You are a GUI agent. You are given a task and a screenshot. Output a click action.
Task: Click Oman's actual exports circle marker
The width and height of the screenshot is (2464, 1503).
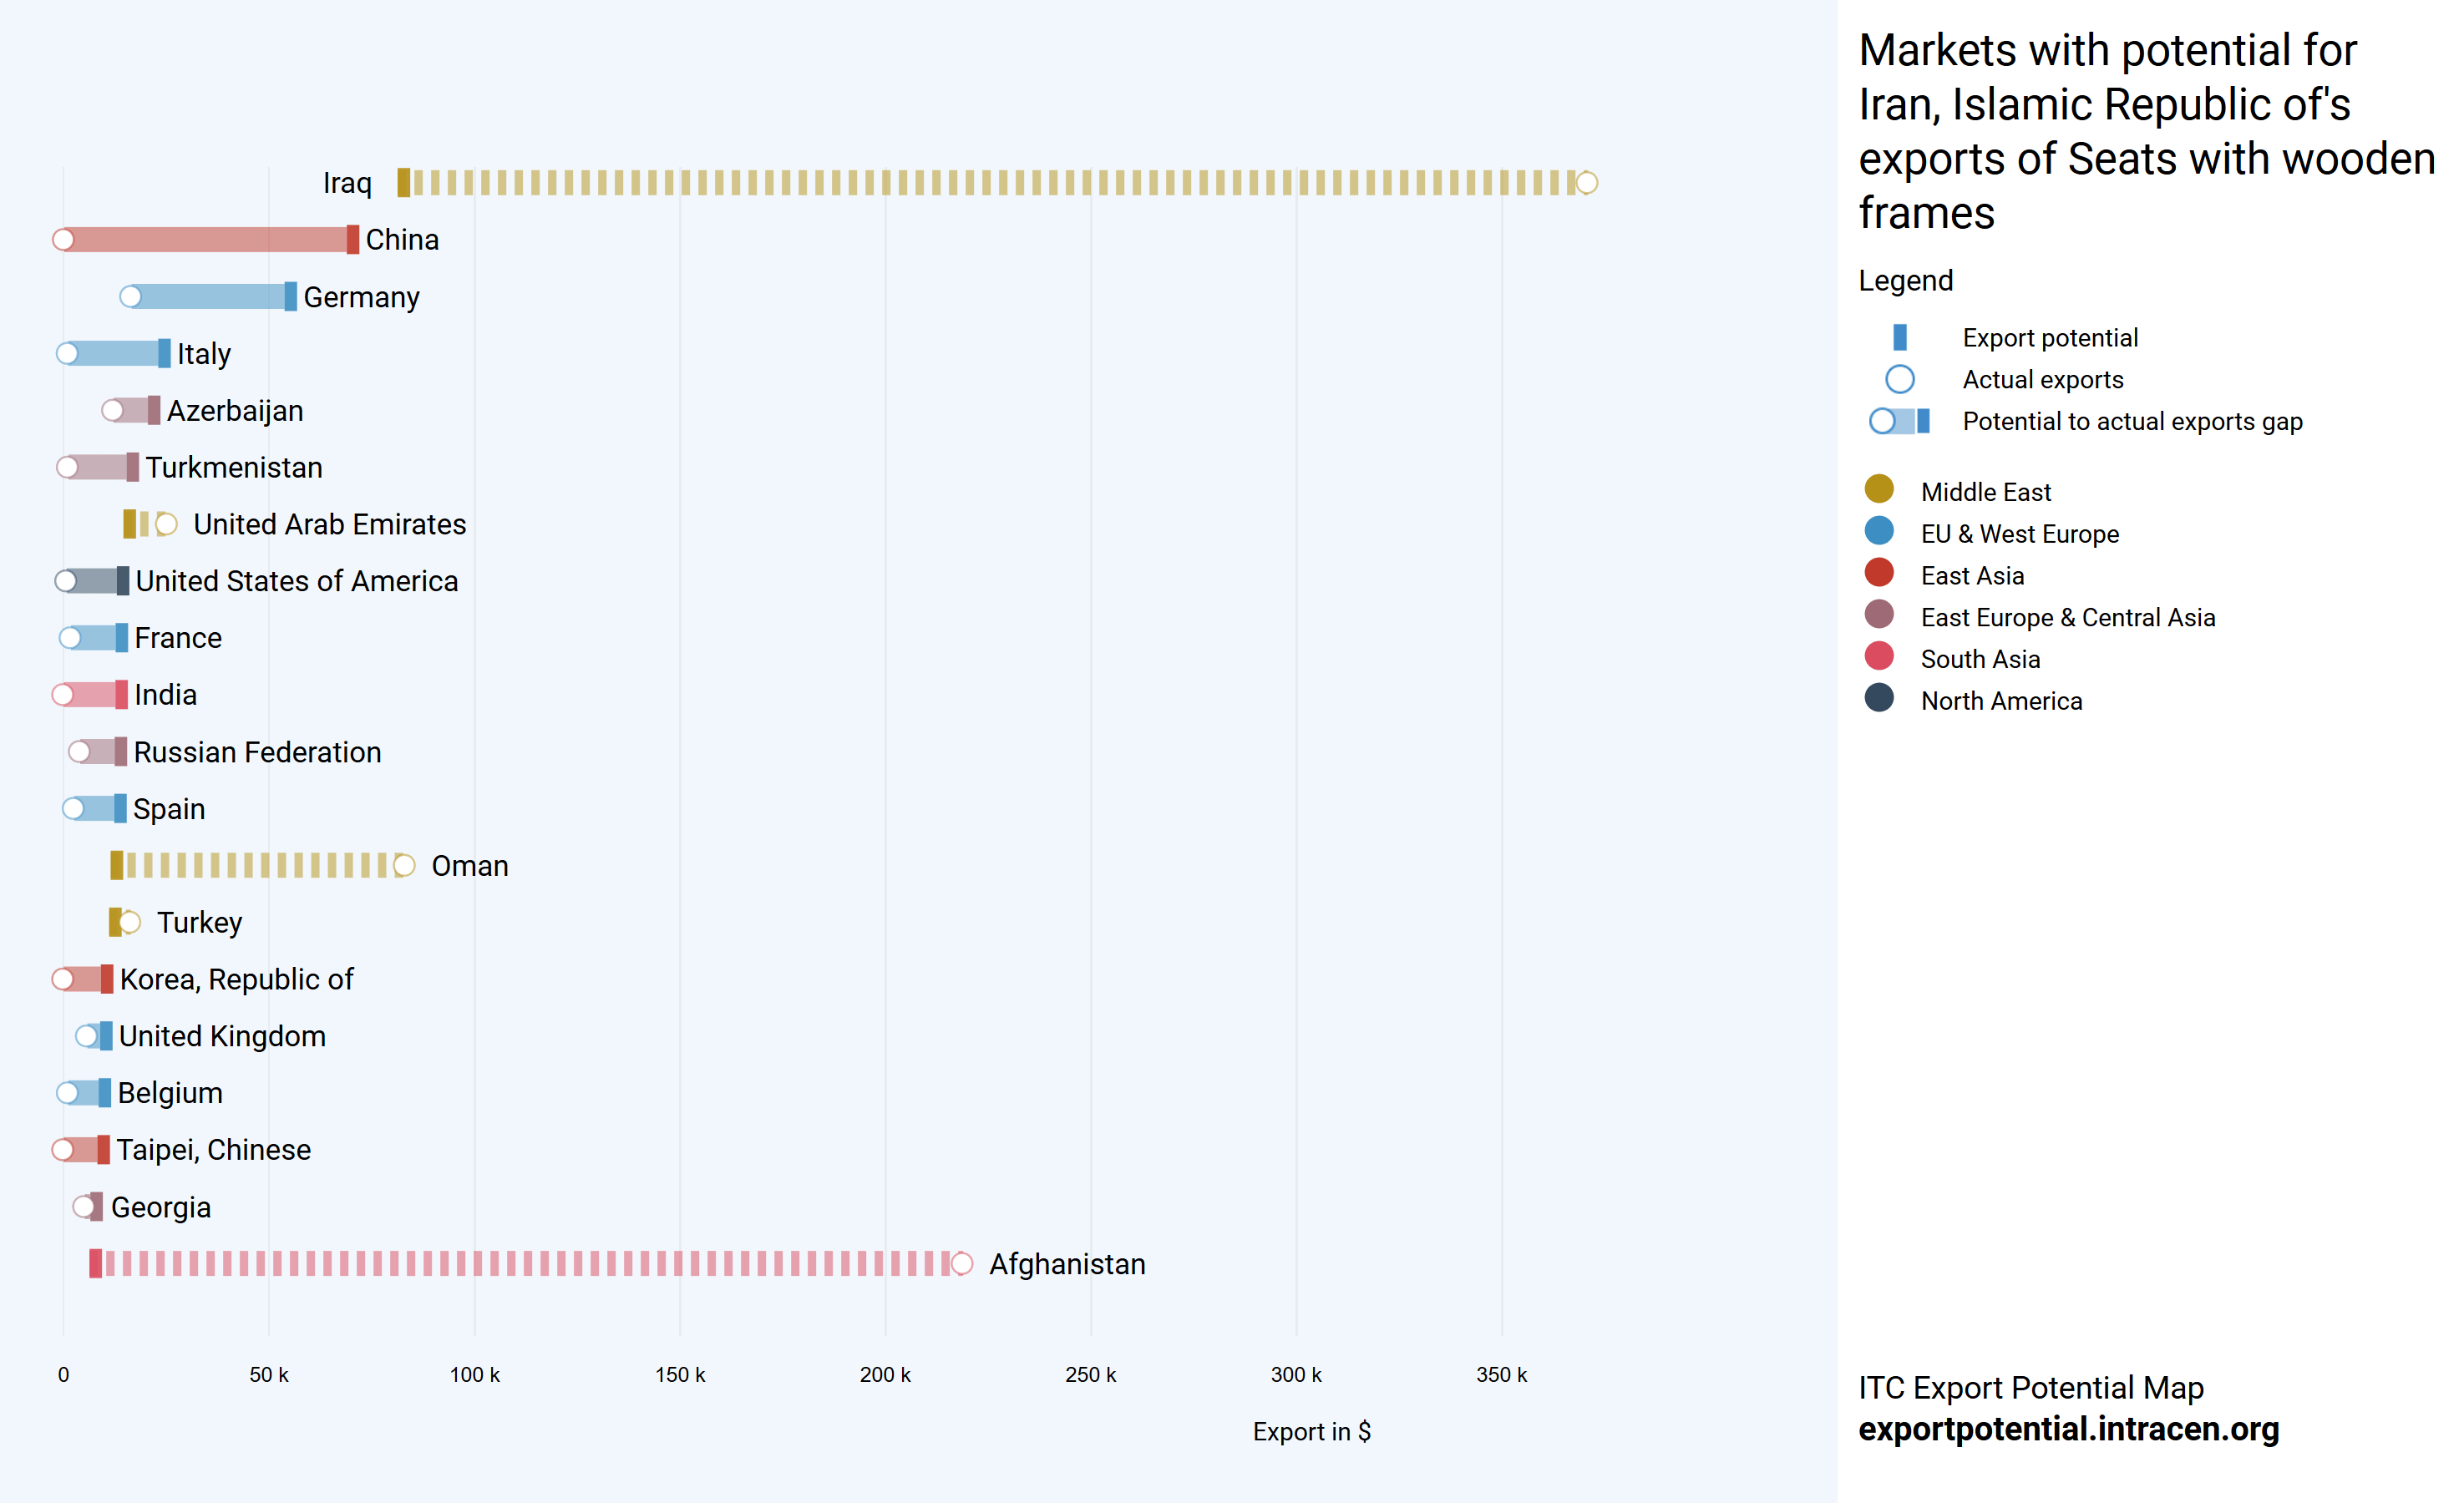pyautogui.click(x=404, y=866)
